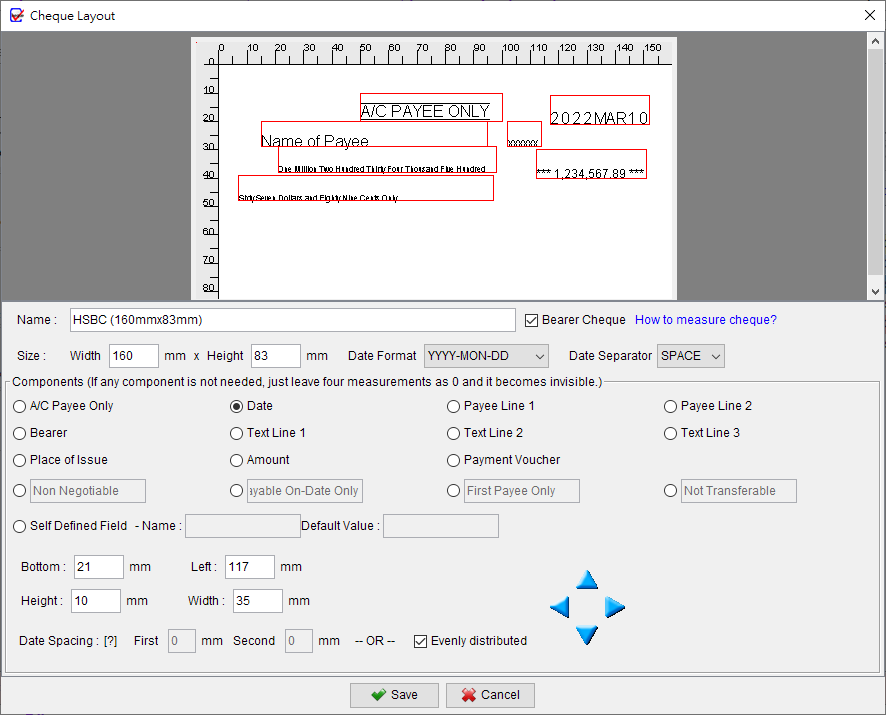Click the Cheque Layout icon in title bar
This screenshot has height=715, width=886.
point(15,15)
